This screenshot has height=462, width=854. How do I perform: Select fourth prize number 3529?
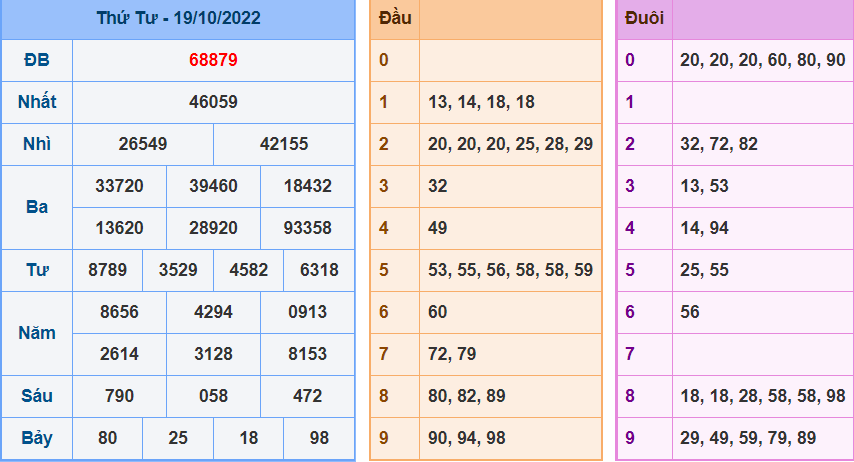[x=178, y=270]
